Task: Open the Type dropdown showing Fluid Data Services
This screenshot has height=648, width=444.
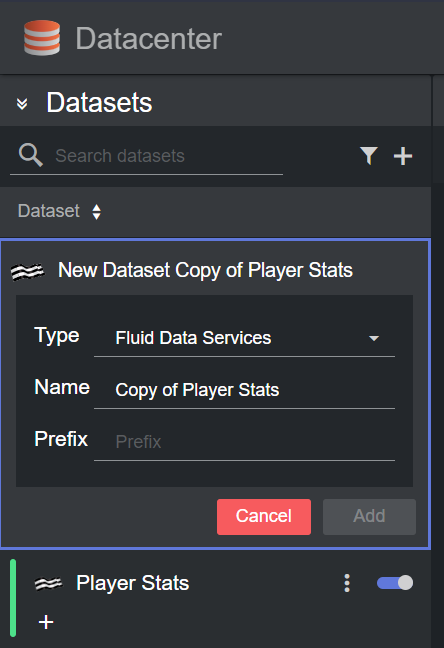Action: pyautogui.click(x=244, y=338)
